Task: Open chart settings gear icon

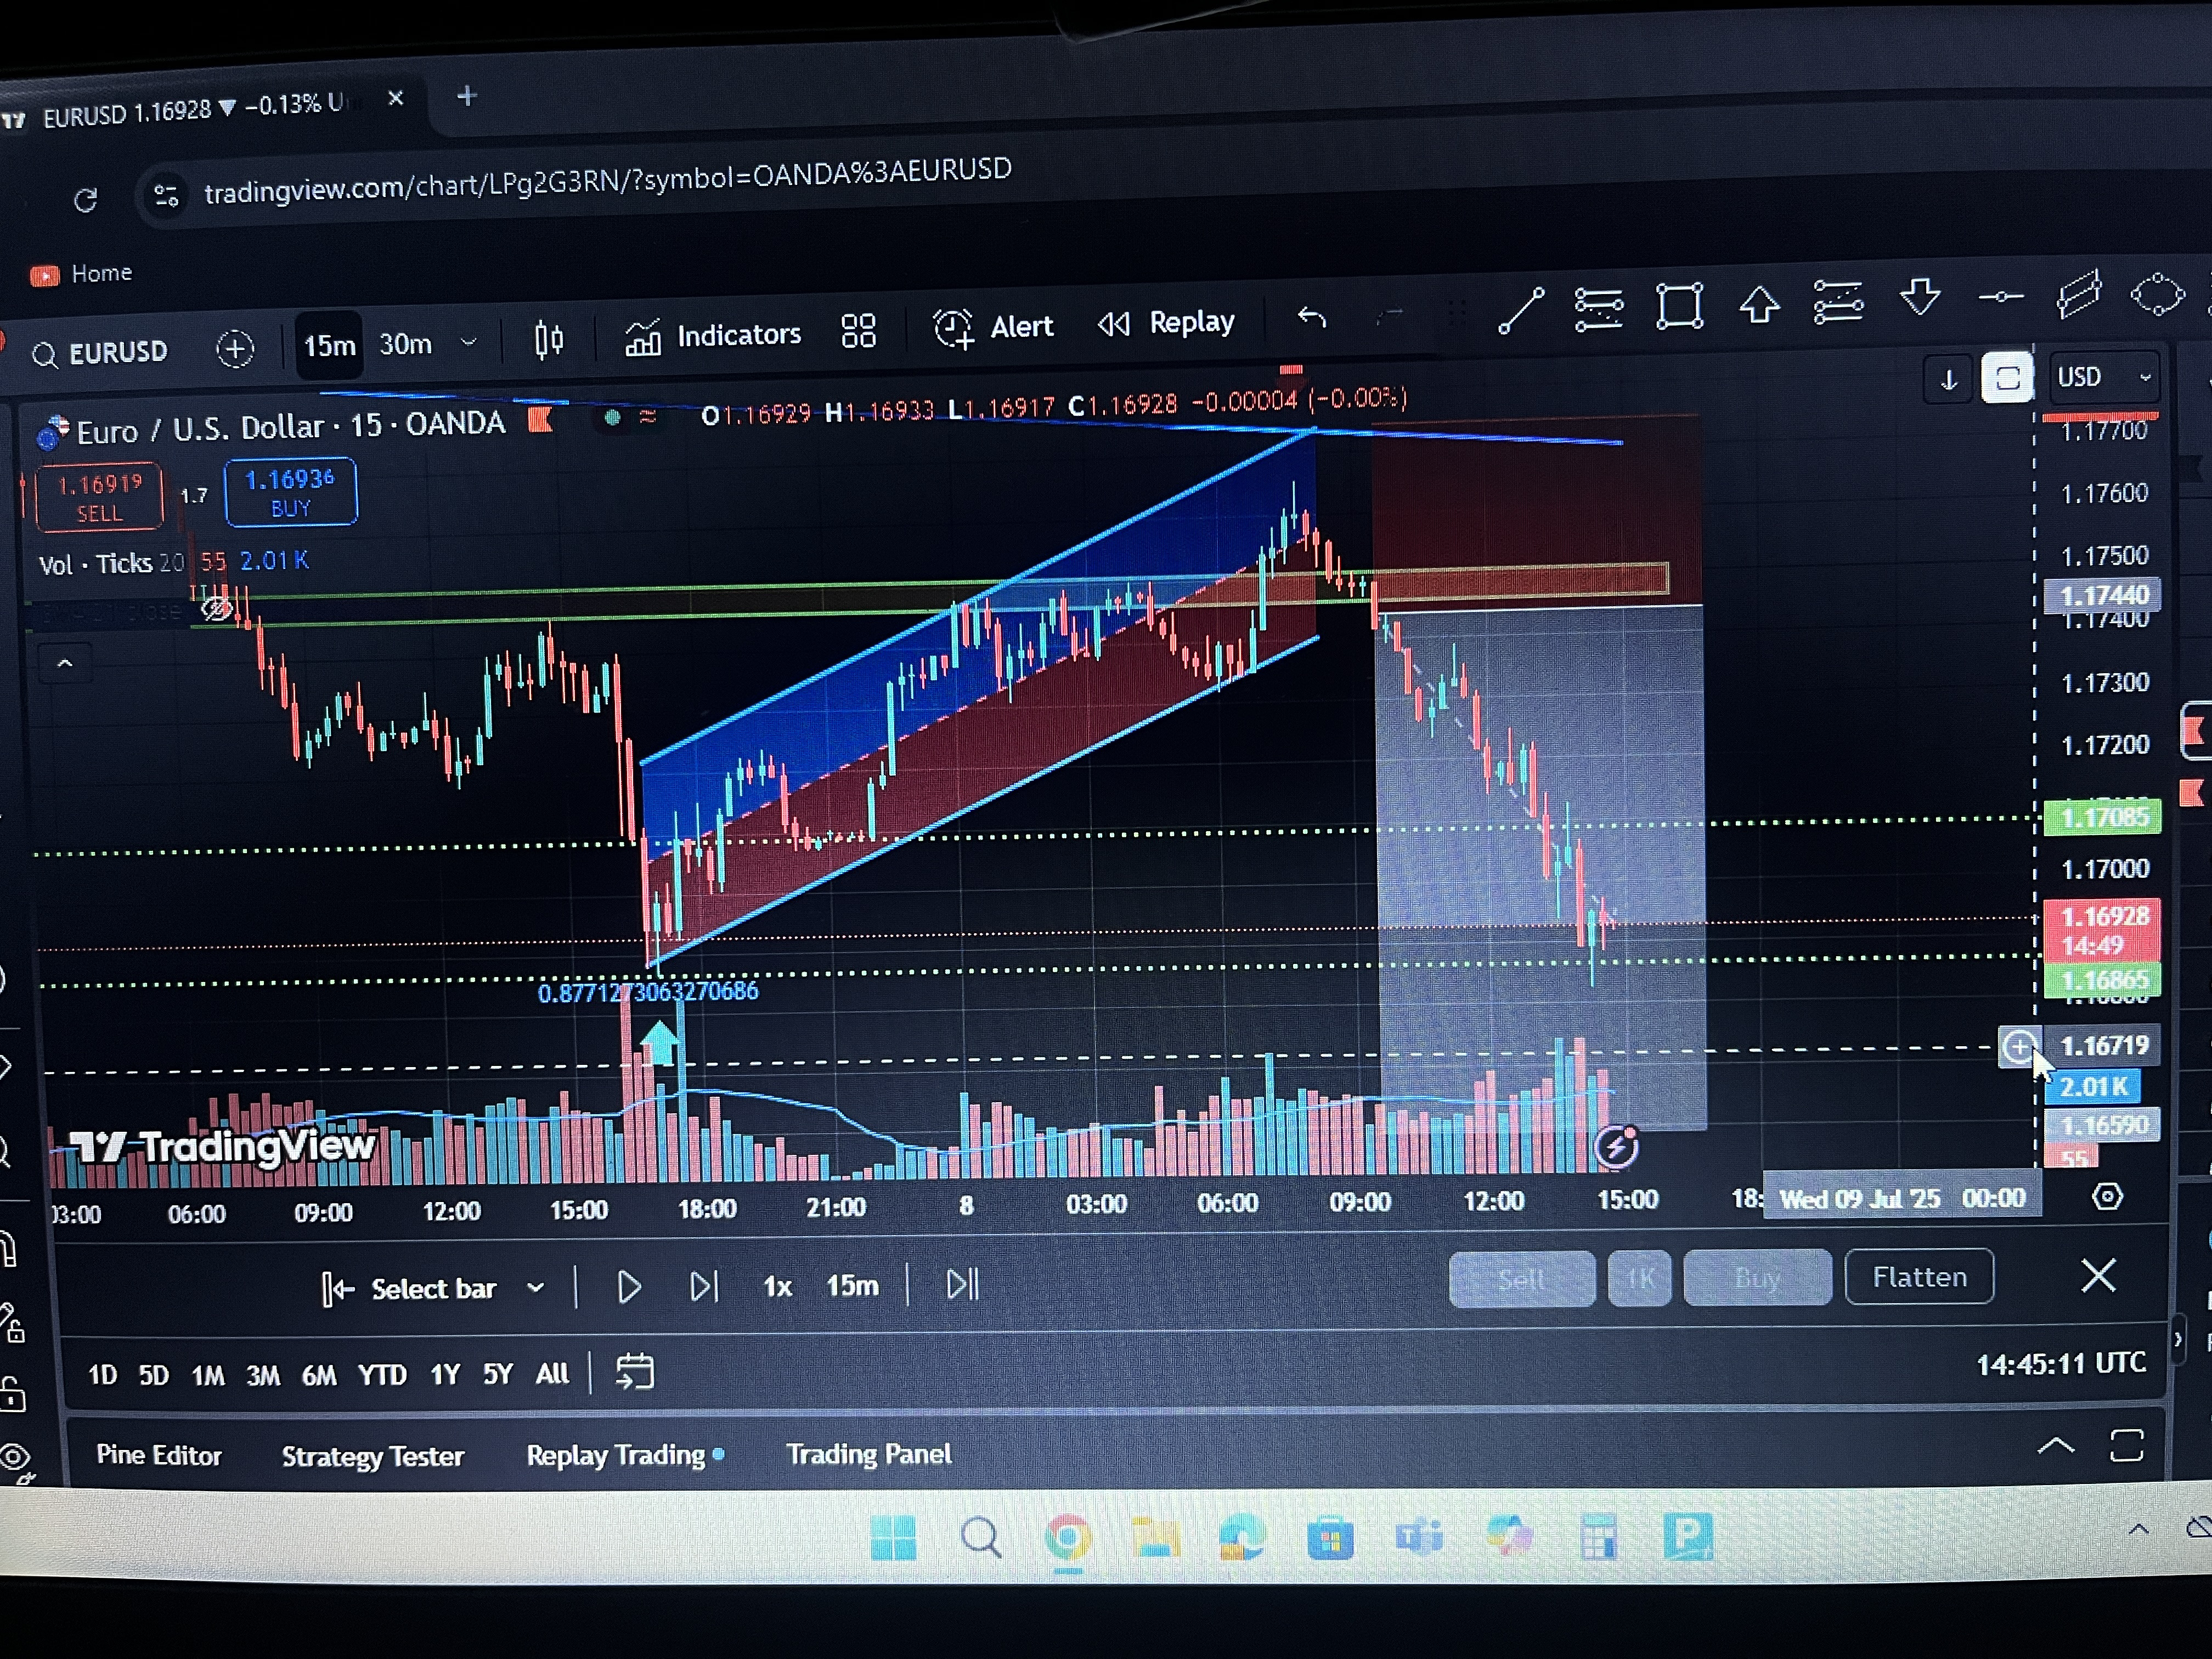Action: tap(2107, 1196)
